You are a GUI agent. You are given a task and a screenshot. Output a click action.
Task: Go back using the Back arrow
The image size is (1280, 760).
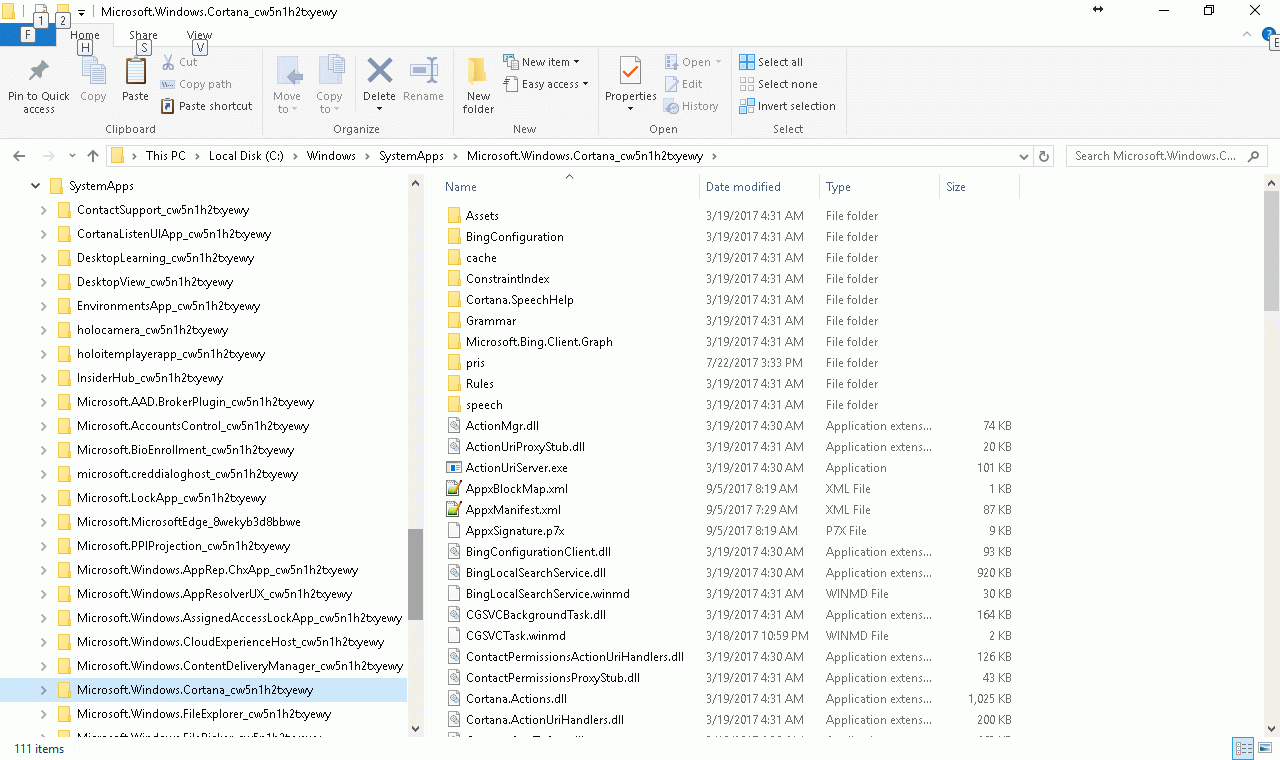click(x=19, y=156)
